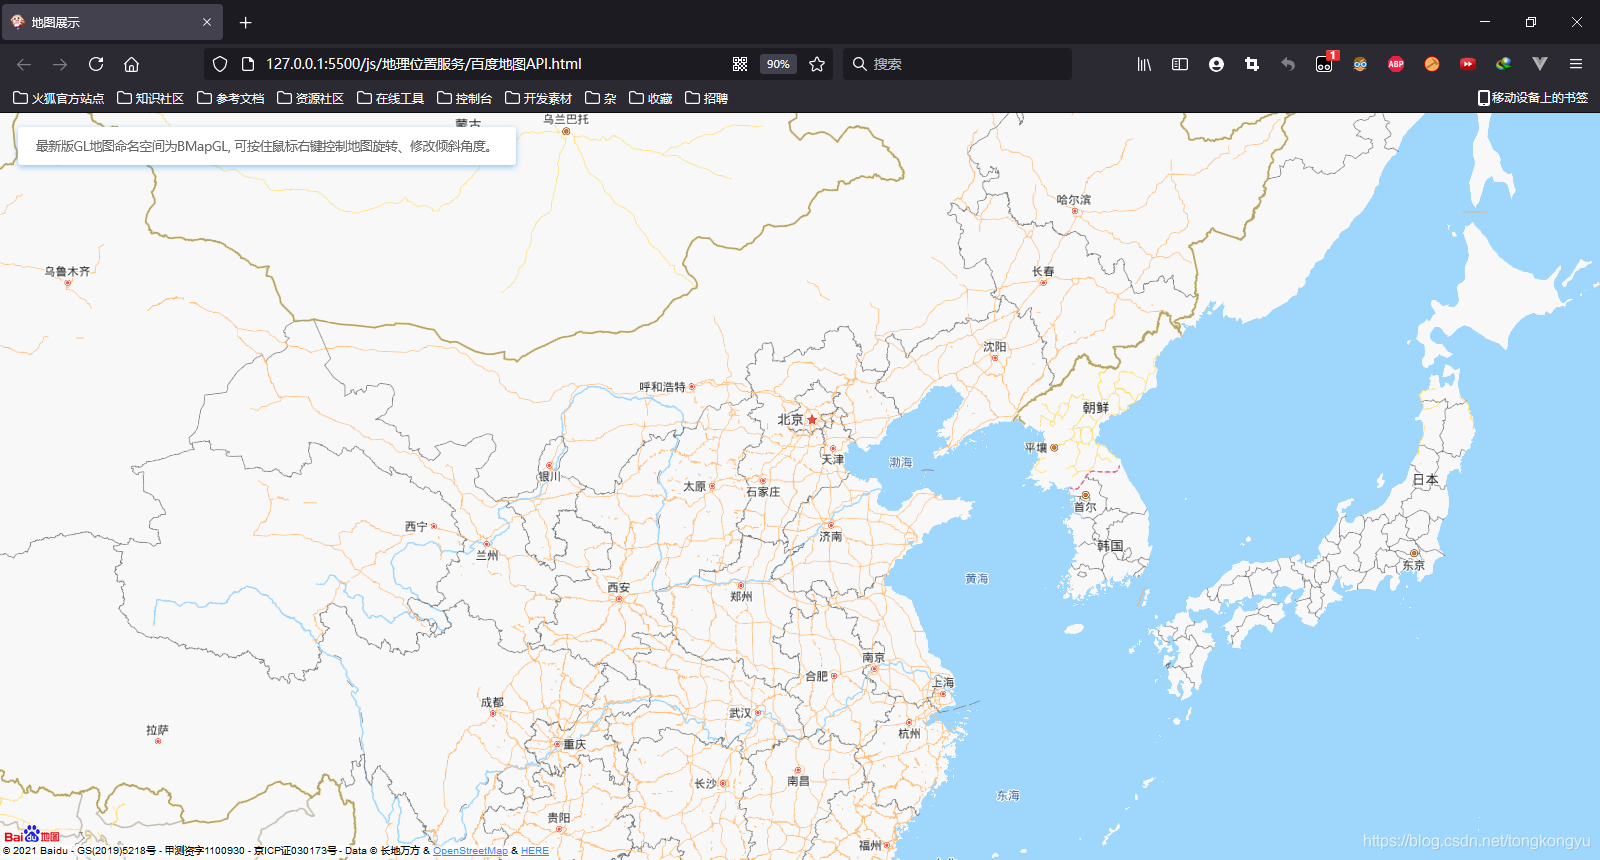This screenshot has width=1600, height=860.
Task: Click the address bar URL text
Action: [423, 64]
